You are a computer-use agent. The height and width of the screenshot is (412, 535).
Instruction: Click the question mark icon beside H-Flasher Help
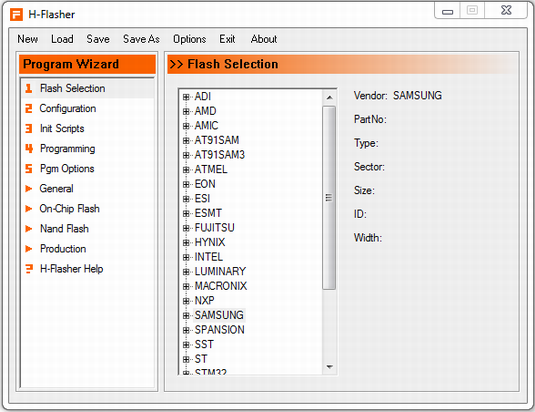[29, 269]
